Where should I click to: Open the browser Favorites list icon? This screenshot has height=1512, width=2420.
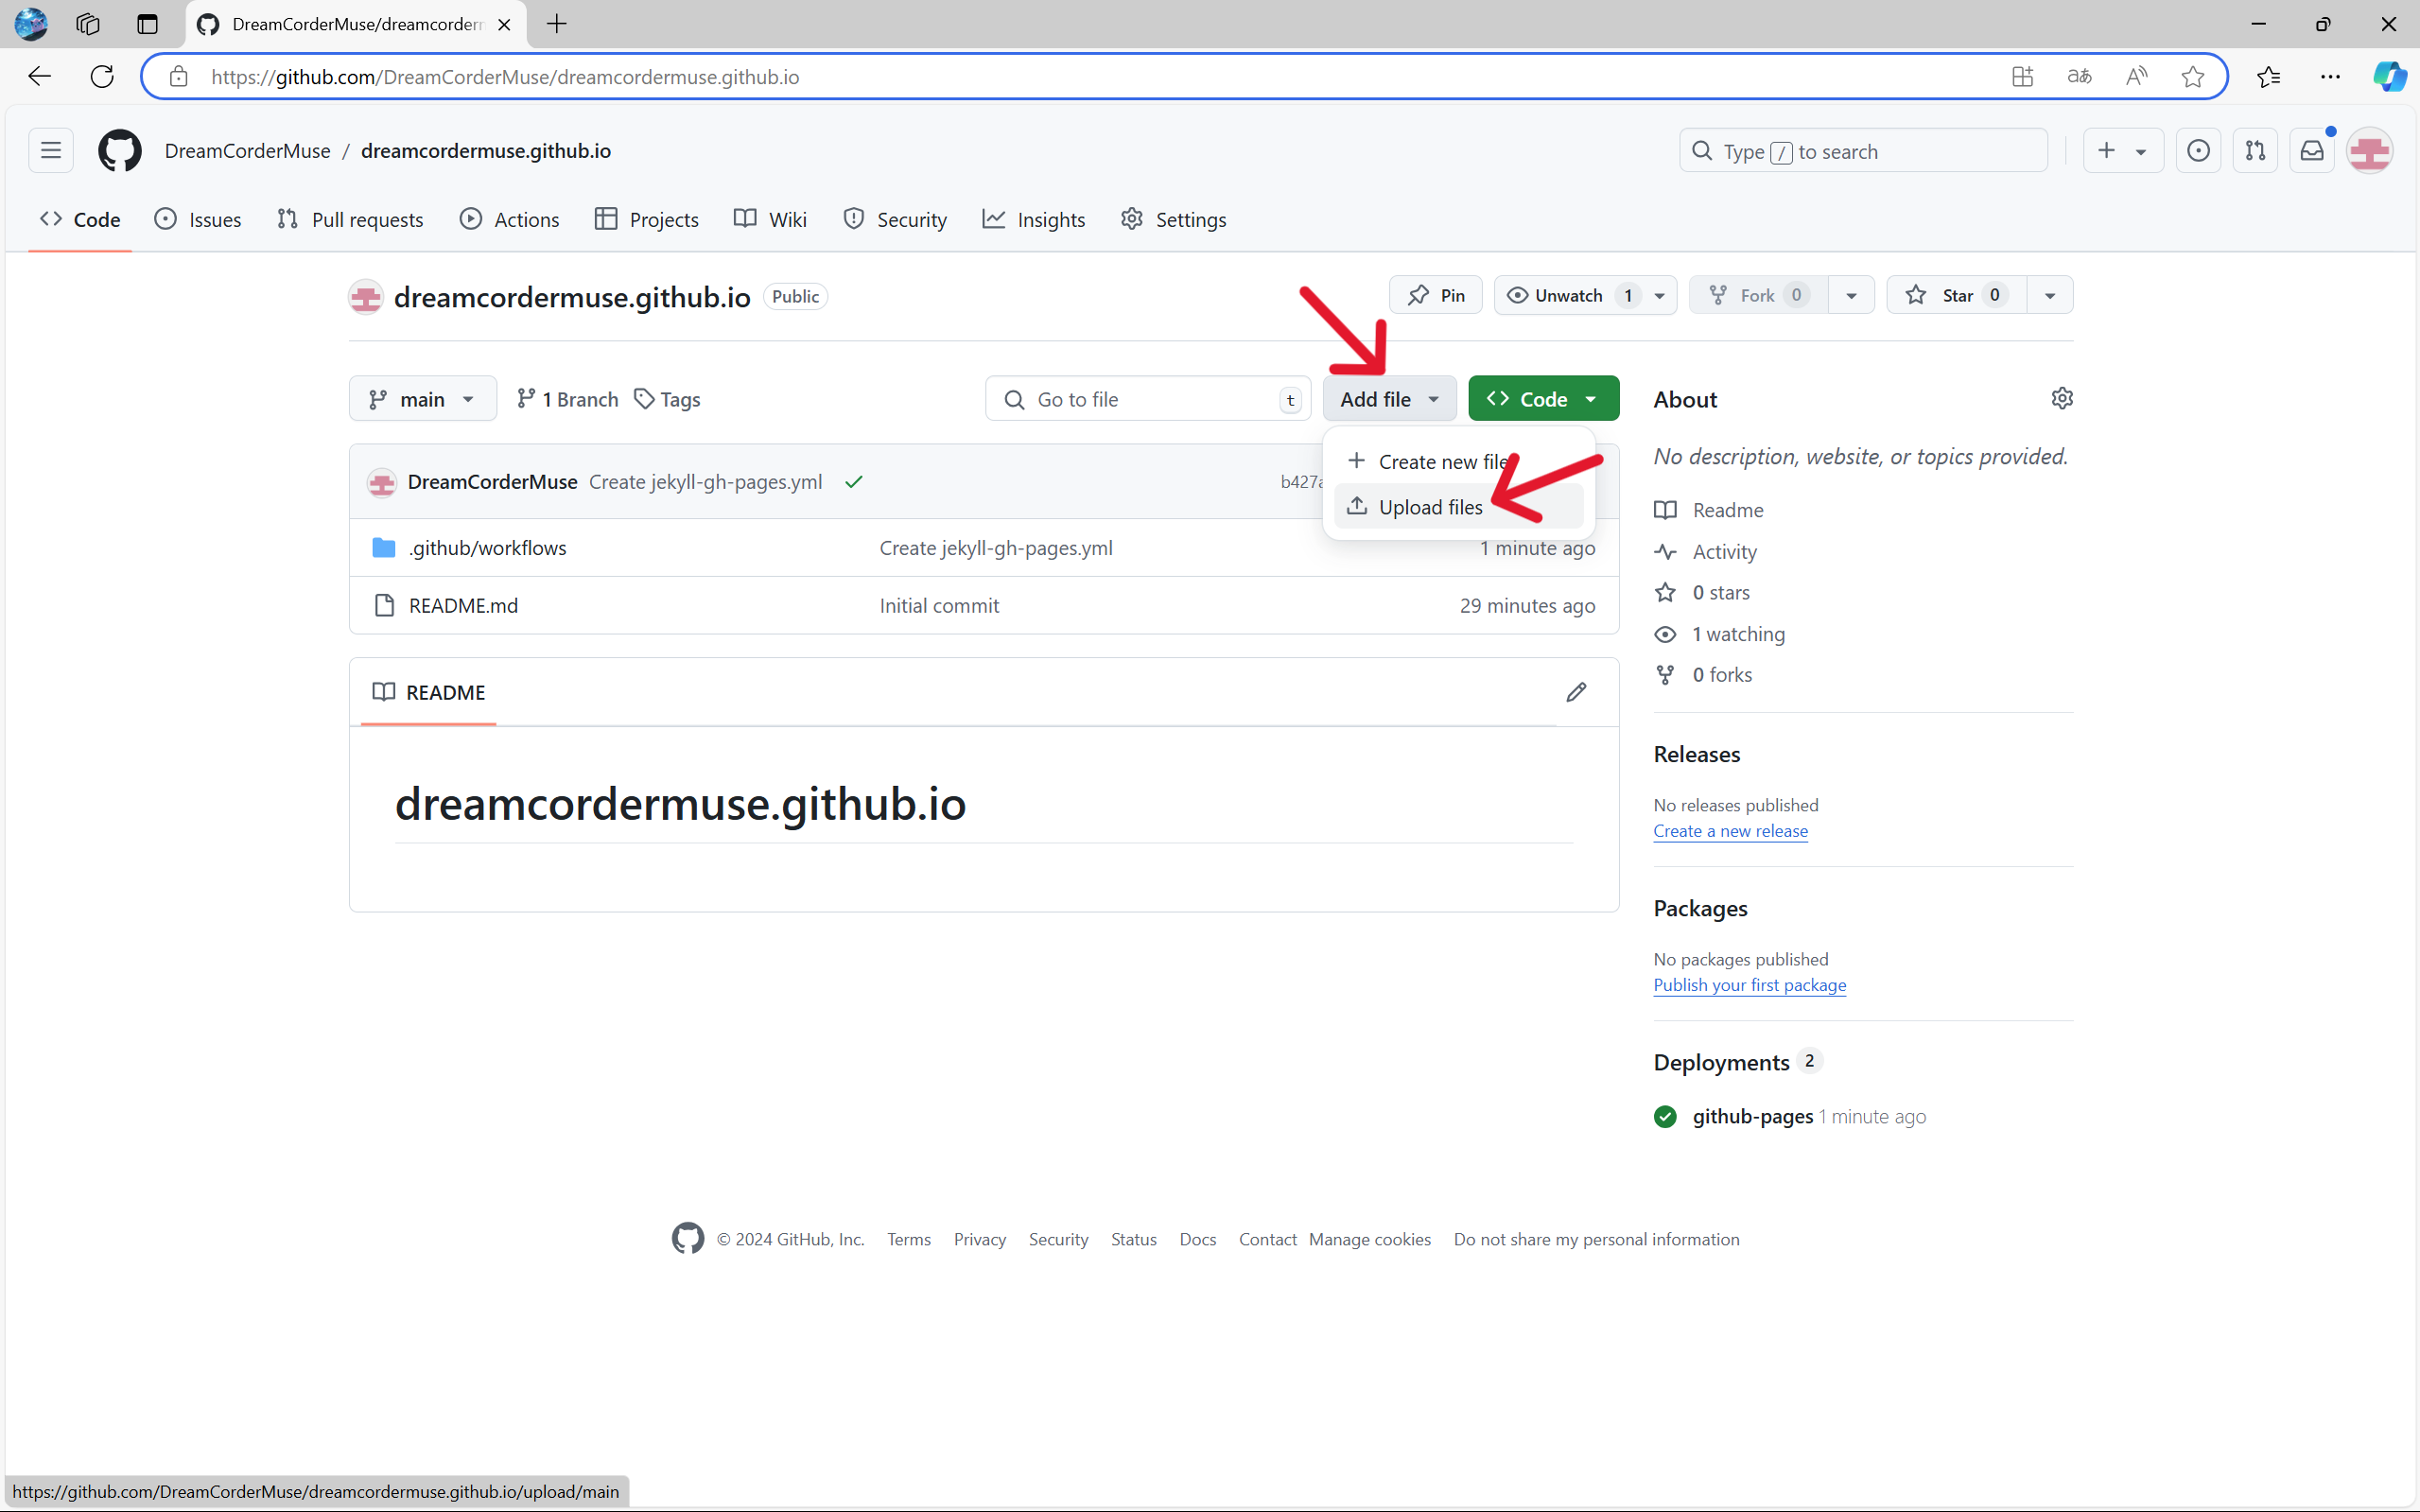pyautogui.click(x=2268, y=77)
